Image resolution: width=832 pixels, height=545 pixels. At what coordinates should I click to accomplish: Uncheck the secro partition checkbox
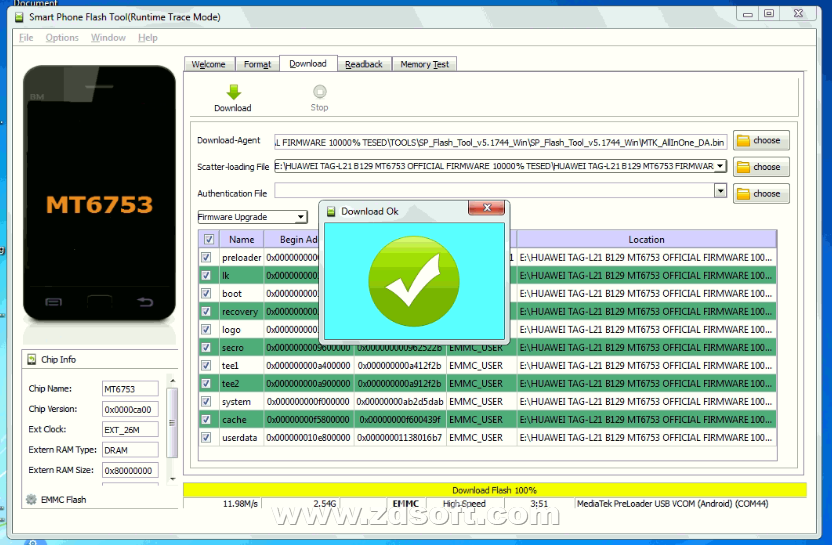click(206, 348)
